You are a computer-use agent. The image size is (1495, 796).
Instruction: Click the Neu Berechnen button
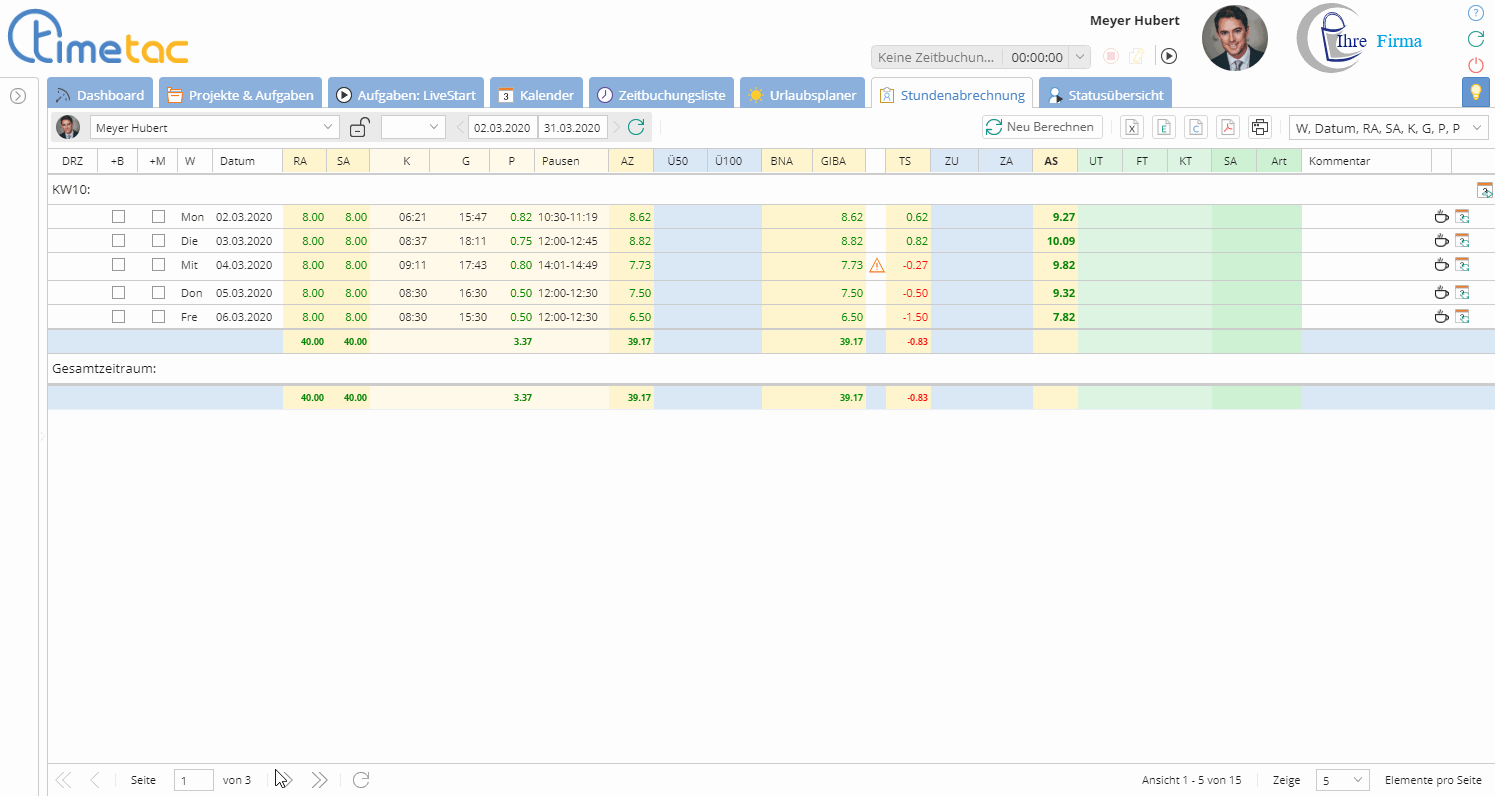tap(1042, 127)
